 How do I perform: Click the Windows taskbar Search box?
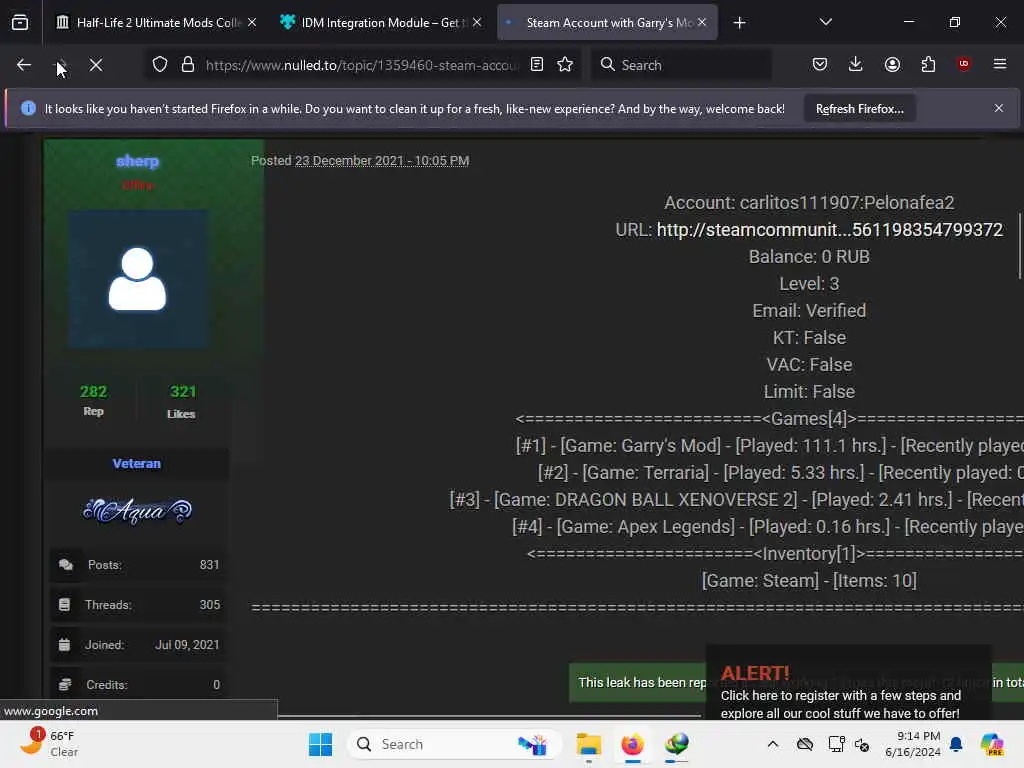pos(455,744)
